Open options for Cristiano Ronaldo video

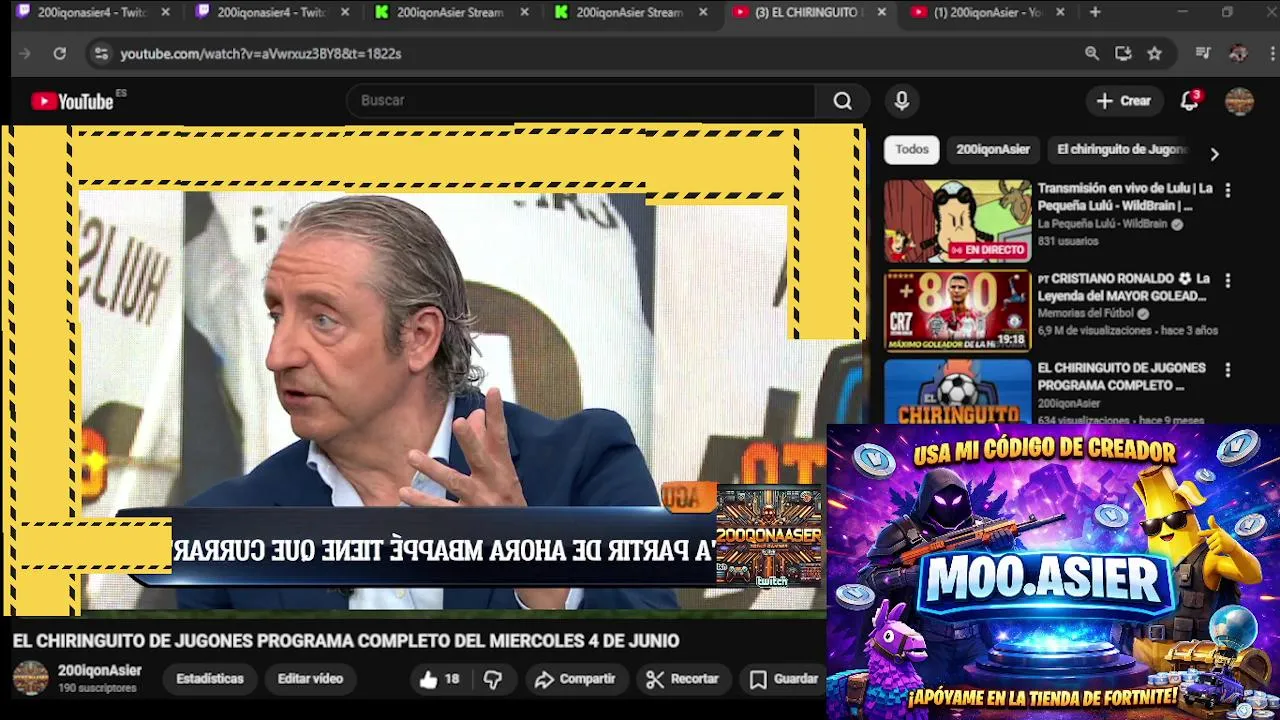pos(1228,281)
